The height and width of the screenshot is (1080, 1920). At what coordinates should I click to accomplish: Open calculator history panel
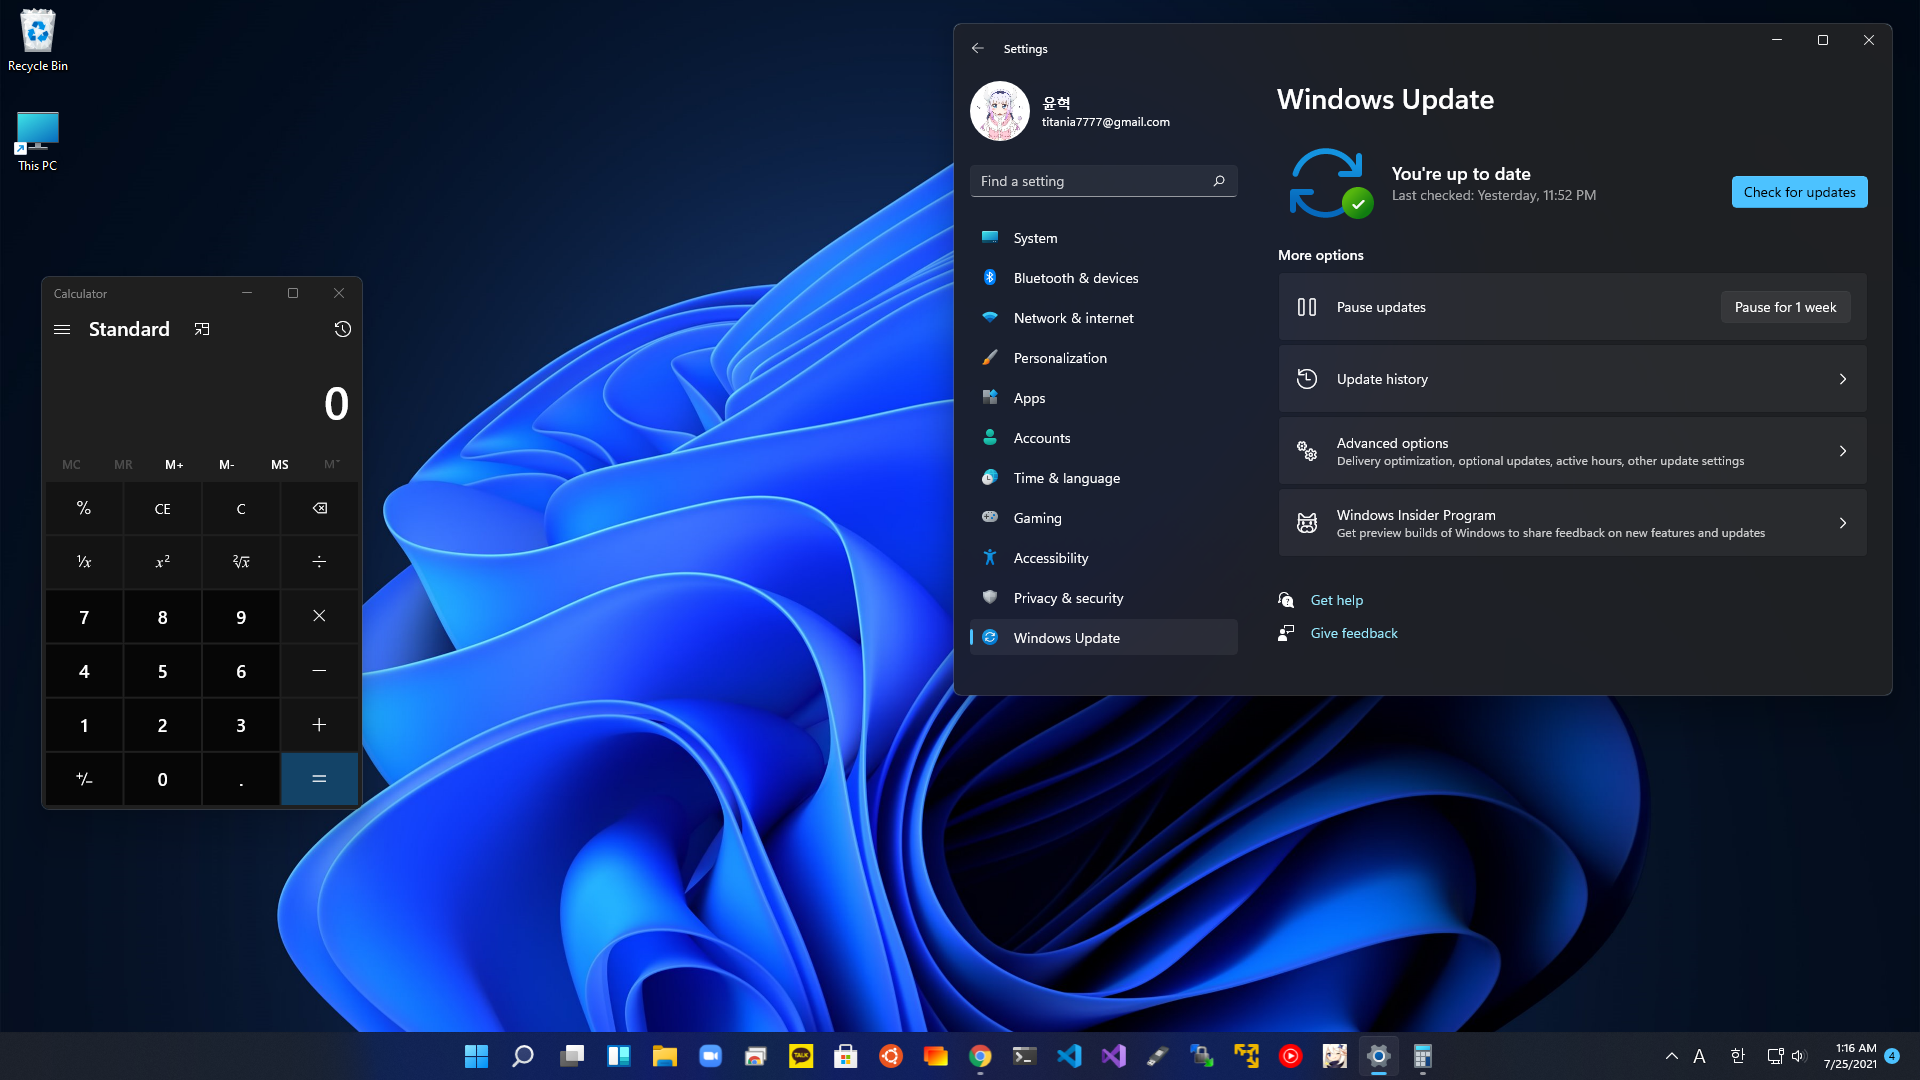click(x=342, y=329)
